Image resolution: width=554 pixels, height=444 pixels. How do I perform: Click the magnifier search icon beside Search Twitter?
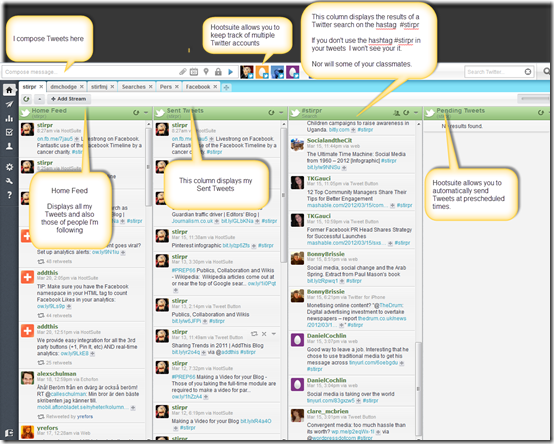click(547, 72)
